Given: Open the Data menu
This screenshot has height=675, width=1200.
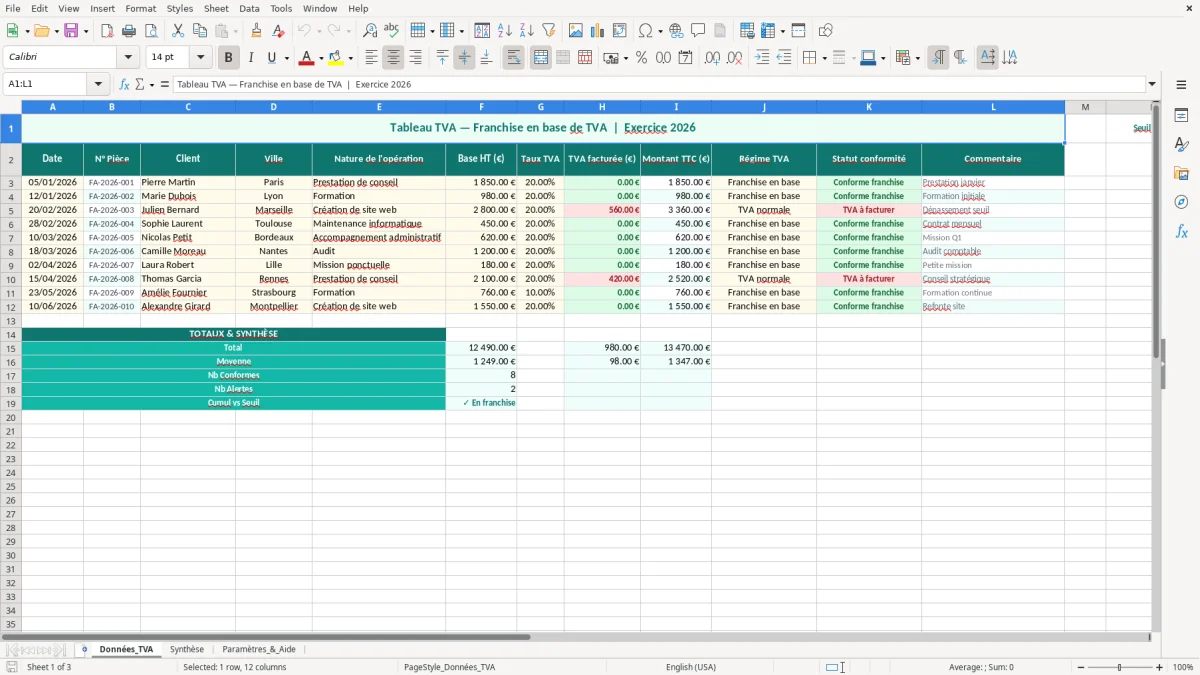Looking at the screenshot, I should (249, 8).
